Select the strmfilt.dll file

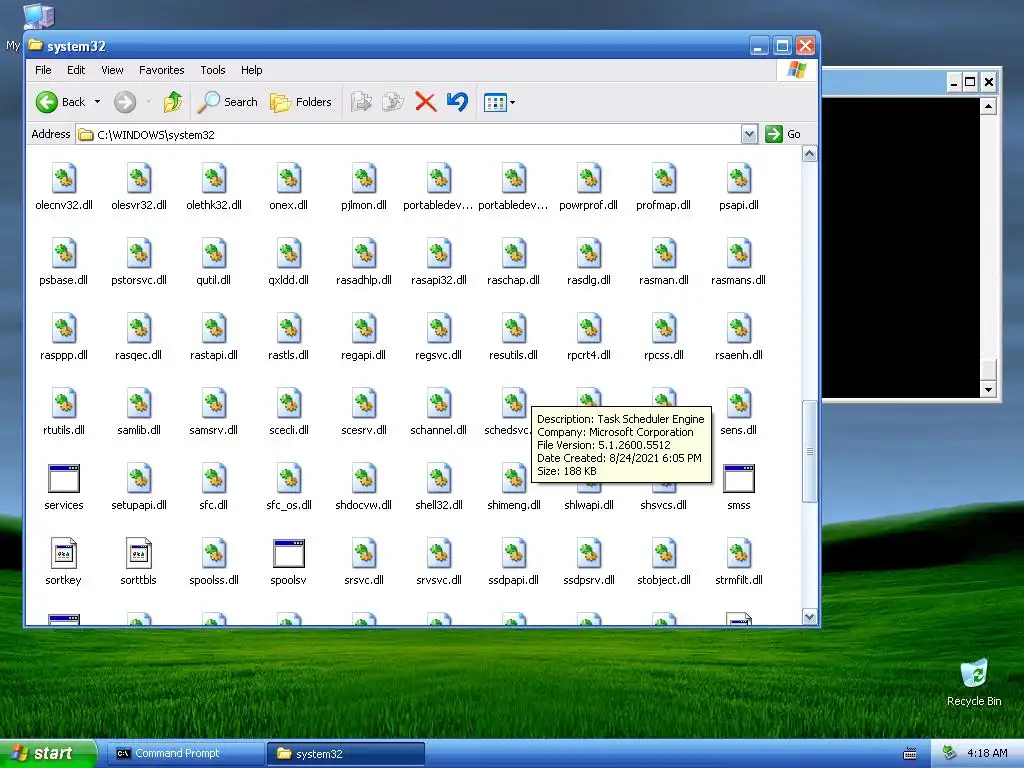[739, 562]
